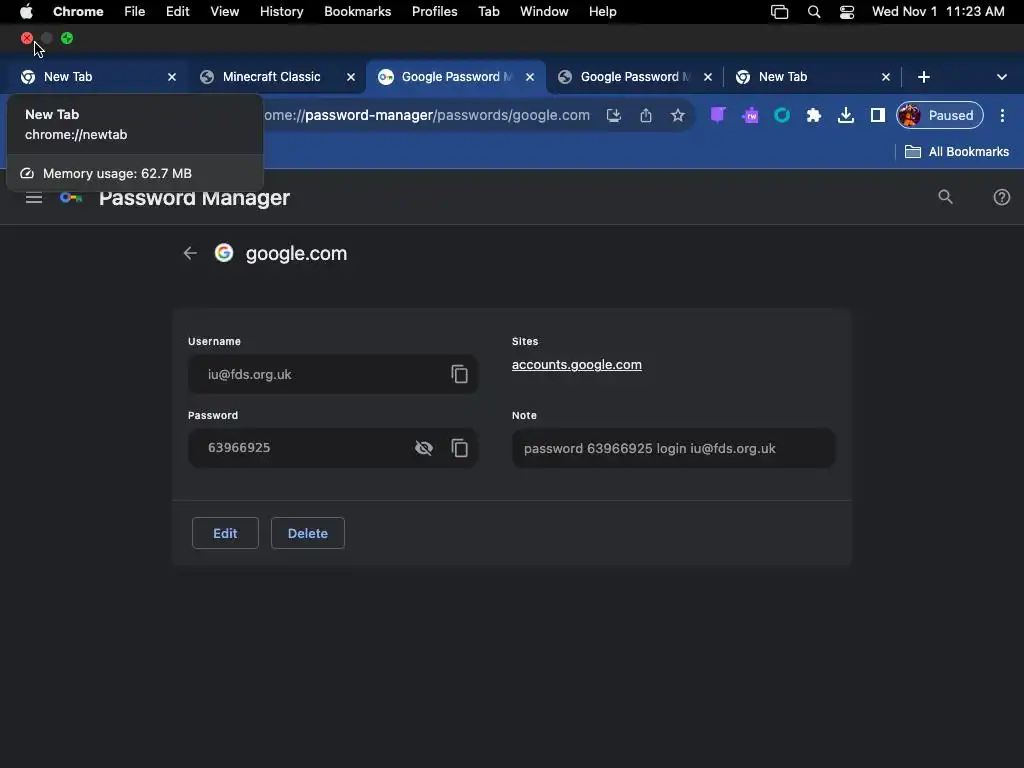Open macOS Control Center
This screenshot has height=768, width=1024.
pyautogui.click(x=847, y=12)
